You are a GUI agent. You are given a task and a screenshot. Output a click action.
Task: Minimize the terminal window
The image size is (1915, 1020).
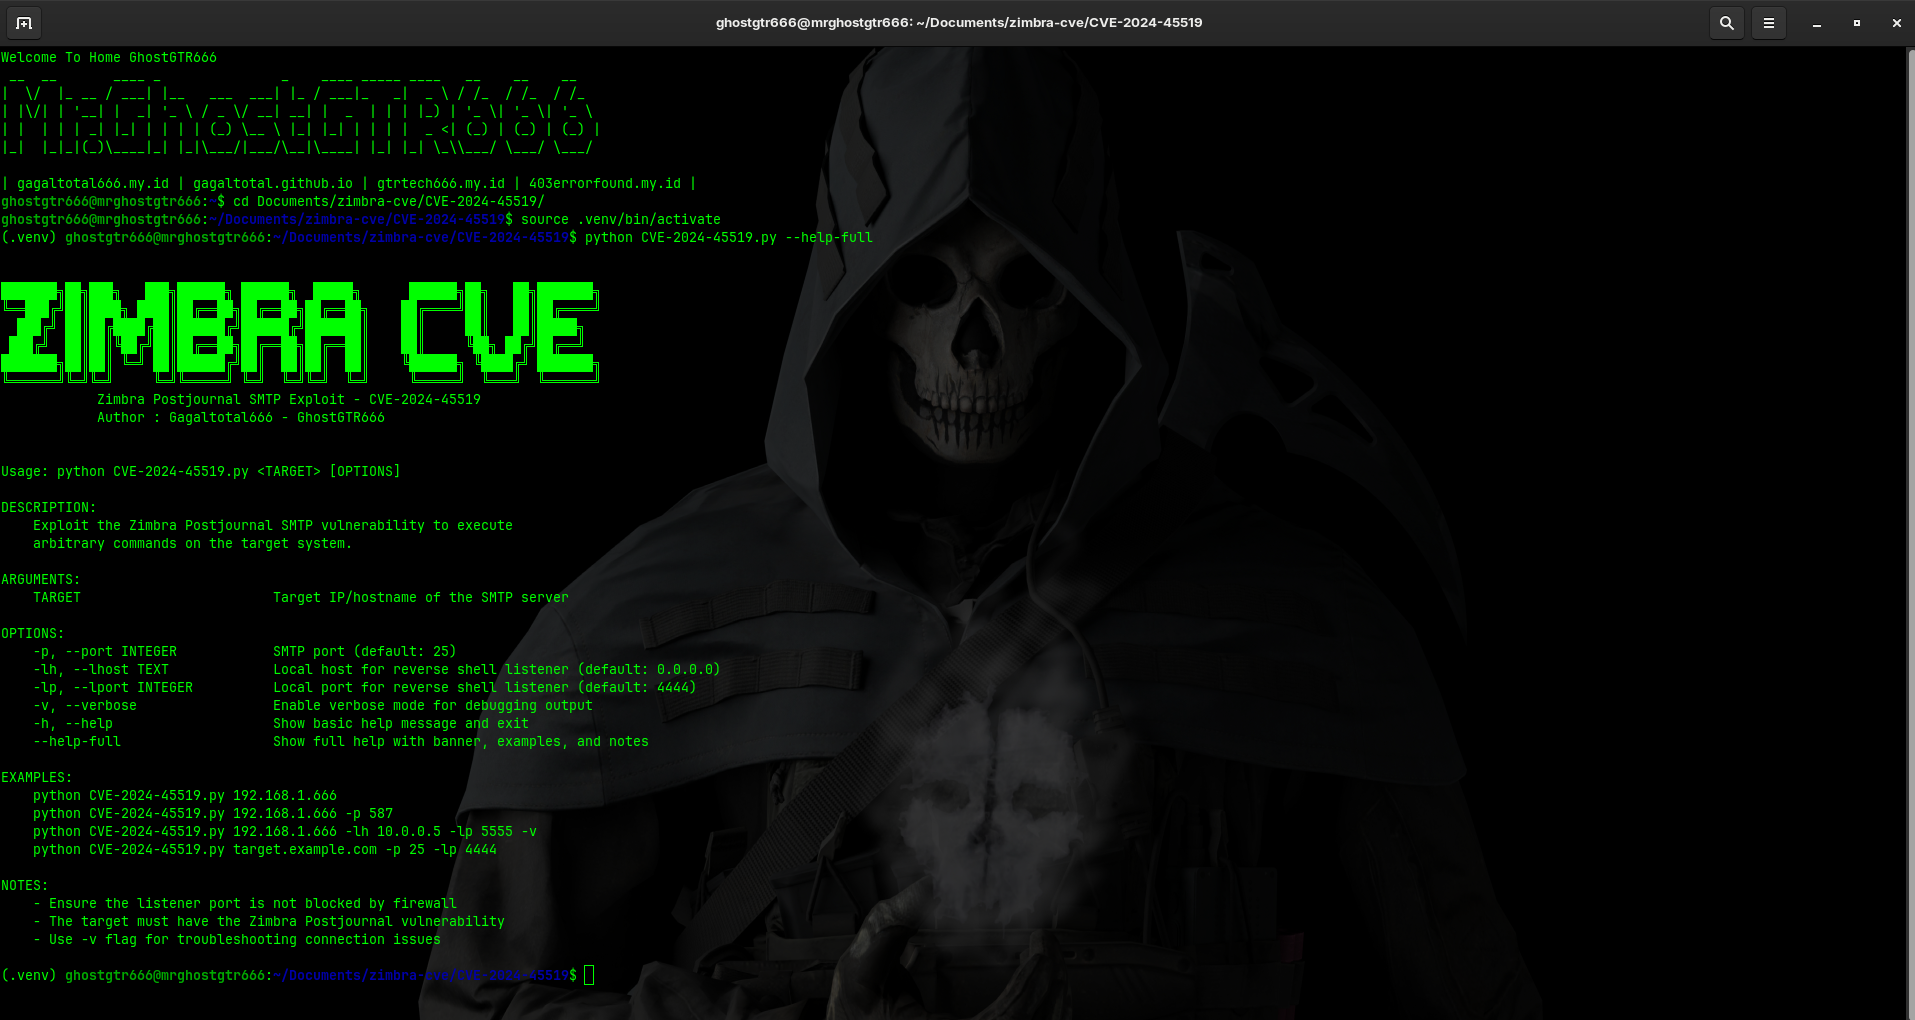[x=1816, y=23]
